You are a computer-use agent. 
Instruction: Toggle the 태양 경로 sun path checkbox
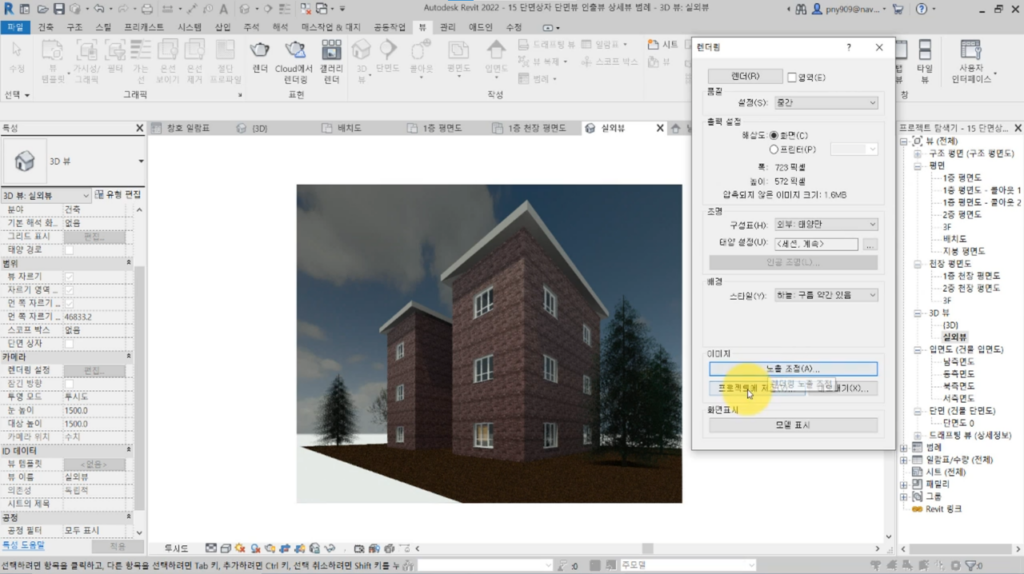[69, 249]
